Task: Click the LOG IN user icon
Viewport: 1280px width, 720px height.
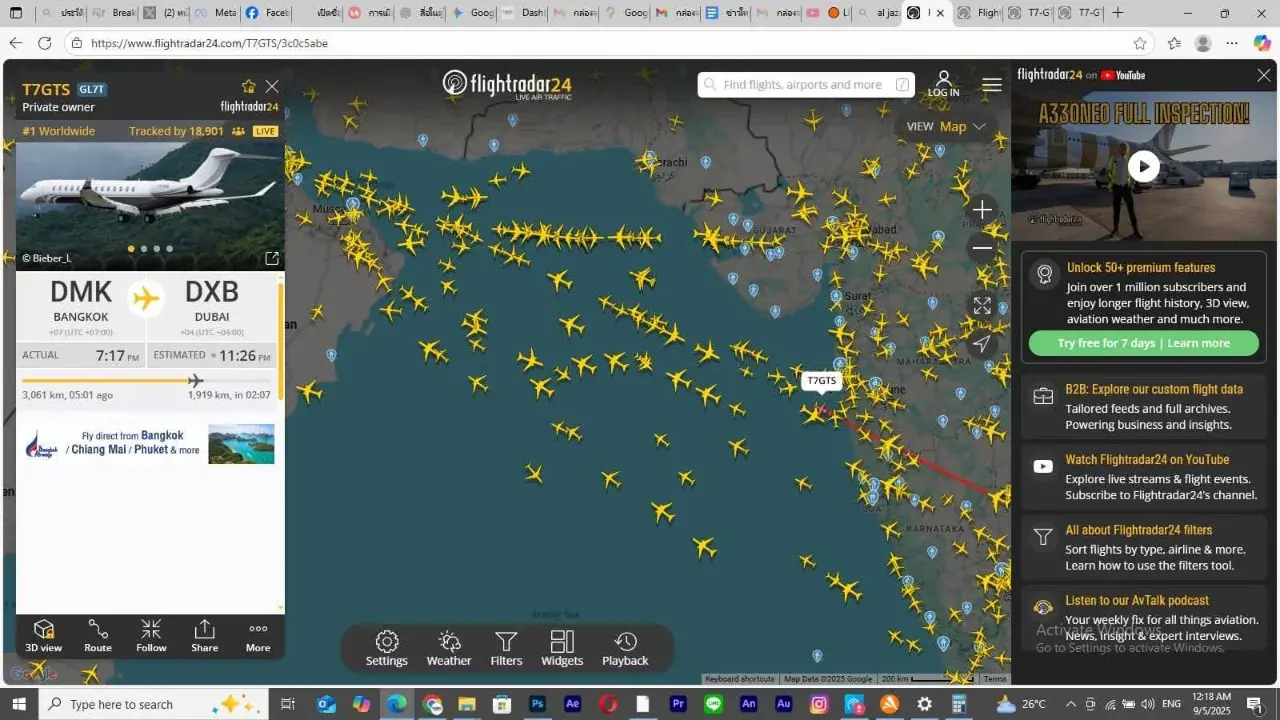Action: click(943, 84)
